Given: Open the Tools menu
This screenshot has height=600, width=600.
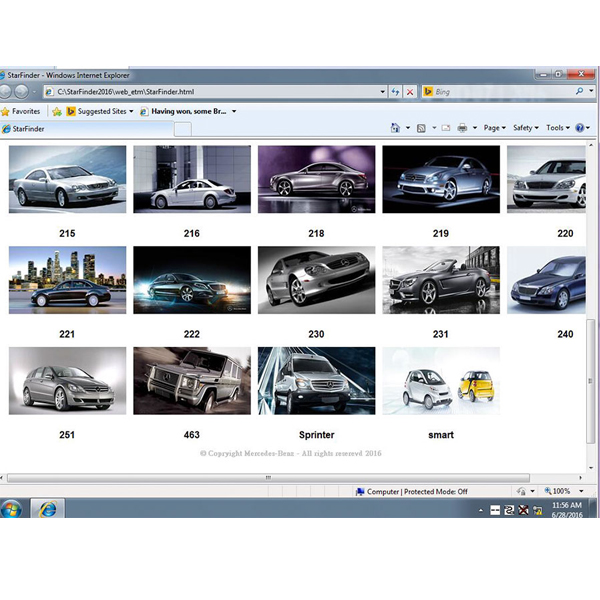Looking at the screenshot, I should (x=558, y=128).
